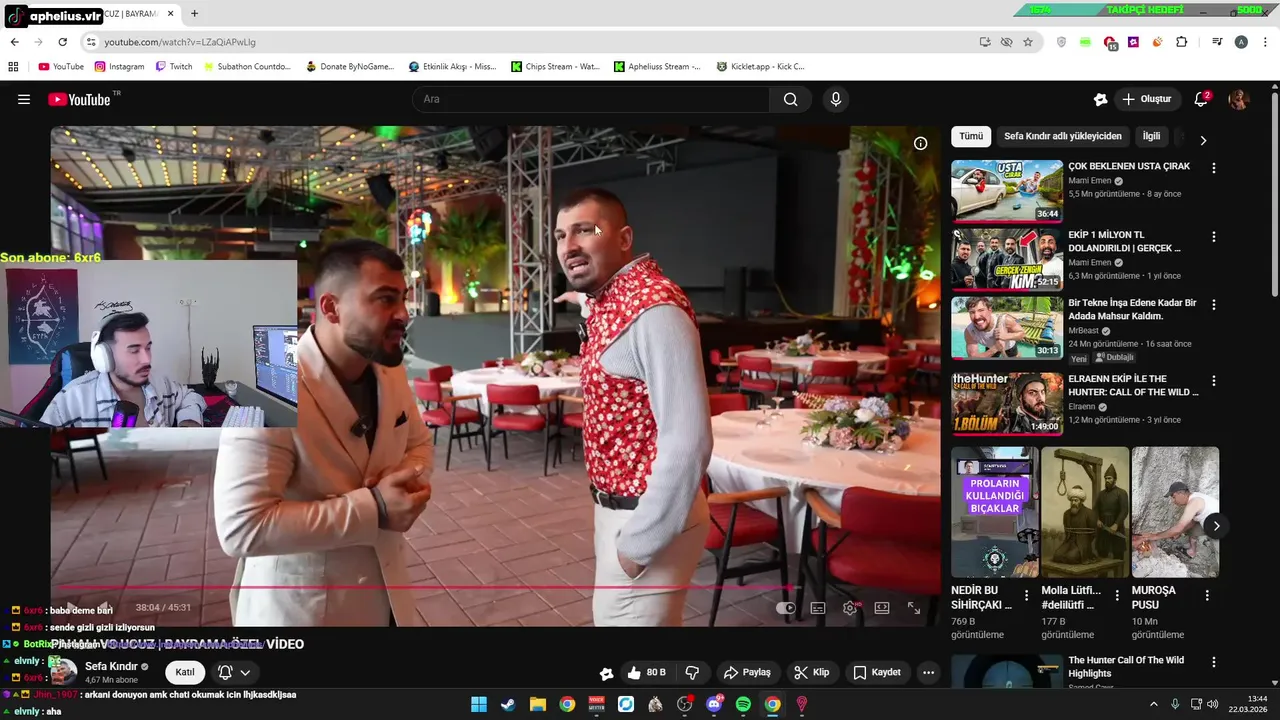
Task: Open options for ELRAENN EKİP theHunter video
Action: click(x=1214, y=381)
